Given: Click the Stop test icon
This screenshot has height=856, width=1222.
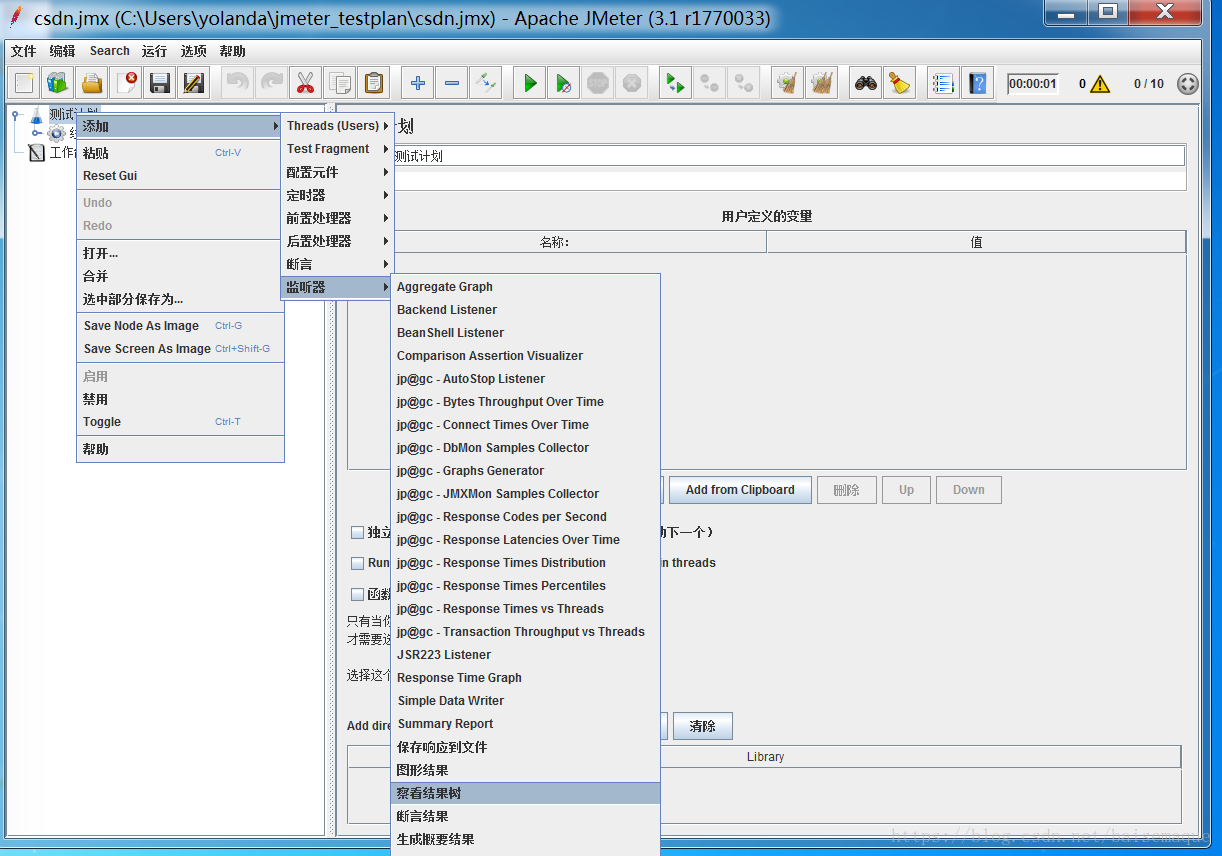Looking at the screenshot, I should (x=598, y=83).
